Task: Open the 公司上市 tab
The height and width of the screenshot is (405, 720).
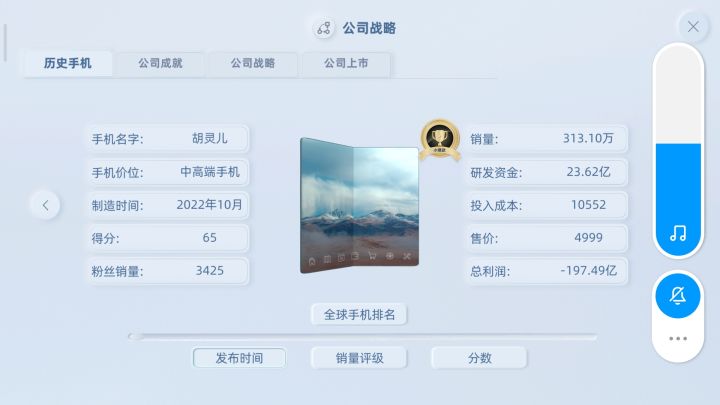Action: point(346,63)
